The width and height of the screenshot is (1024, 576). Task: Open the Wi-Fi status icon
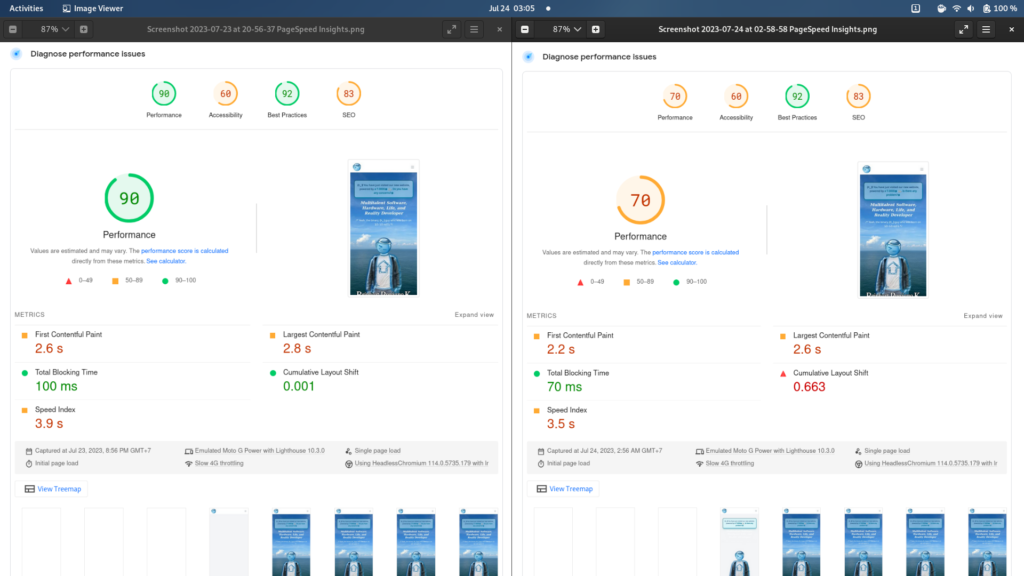[956, 8]
